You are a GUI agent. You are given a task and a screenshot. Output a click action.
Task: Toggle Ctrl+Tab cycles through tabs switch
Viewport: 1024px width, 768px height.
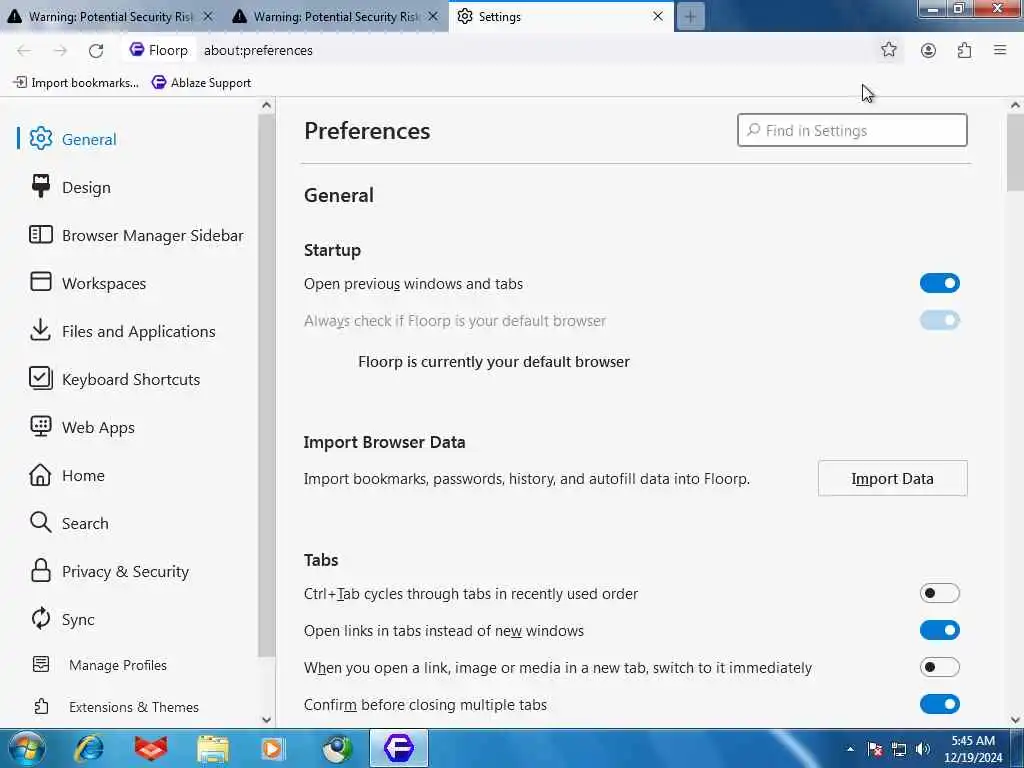939,593
